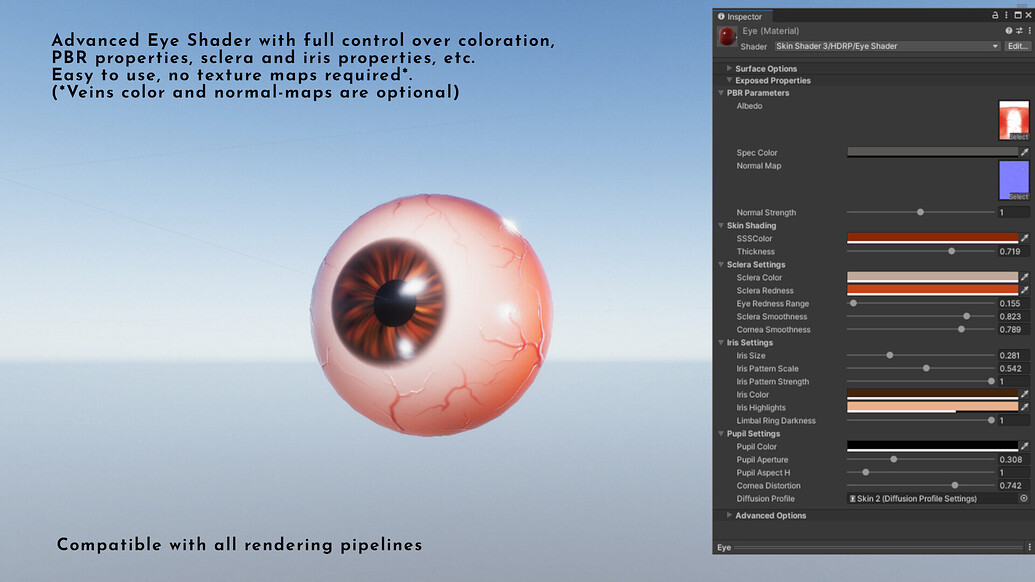Select the Eye tab at the bottom

point(722,547)
